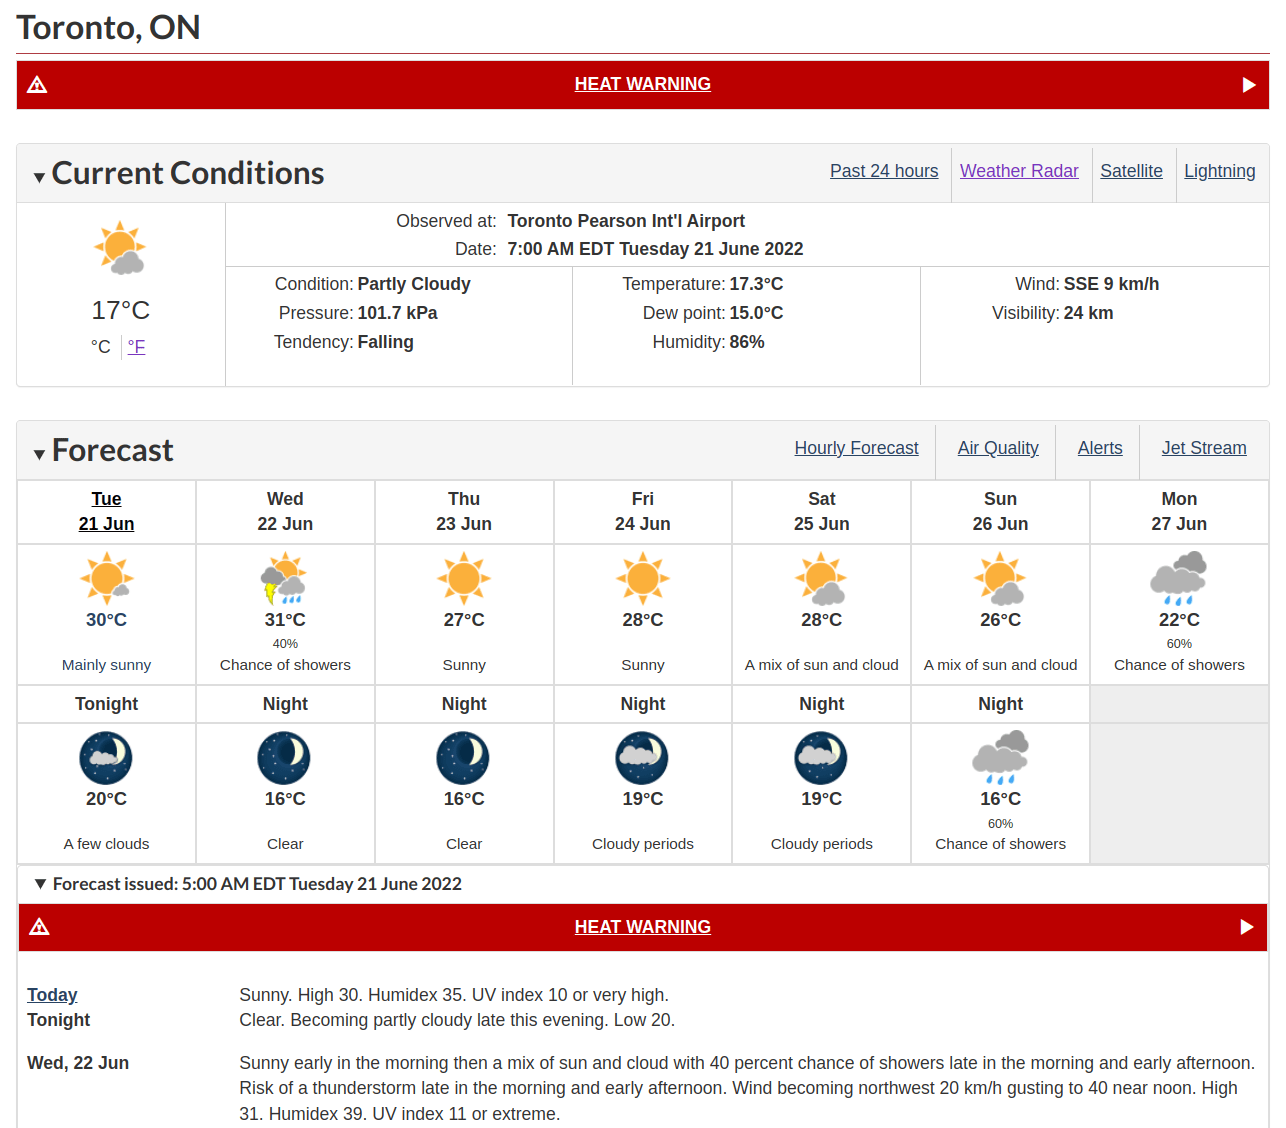Click the warning triangle icon in top heat banner

tap(37, 85)
